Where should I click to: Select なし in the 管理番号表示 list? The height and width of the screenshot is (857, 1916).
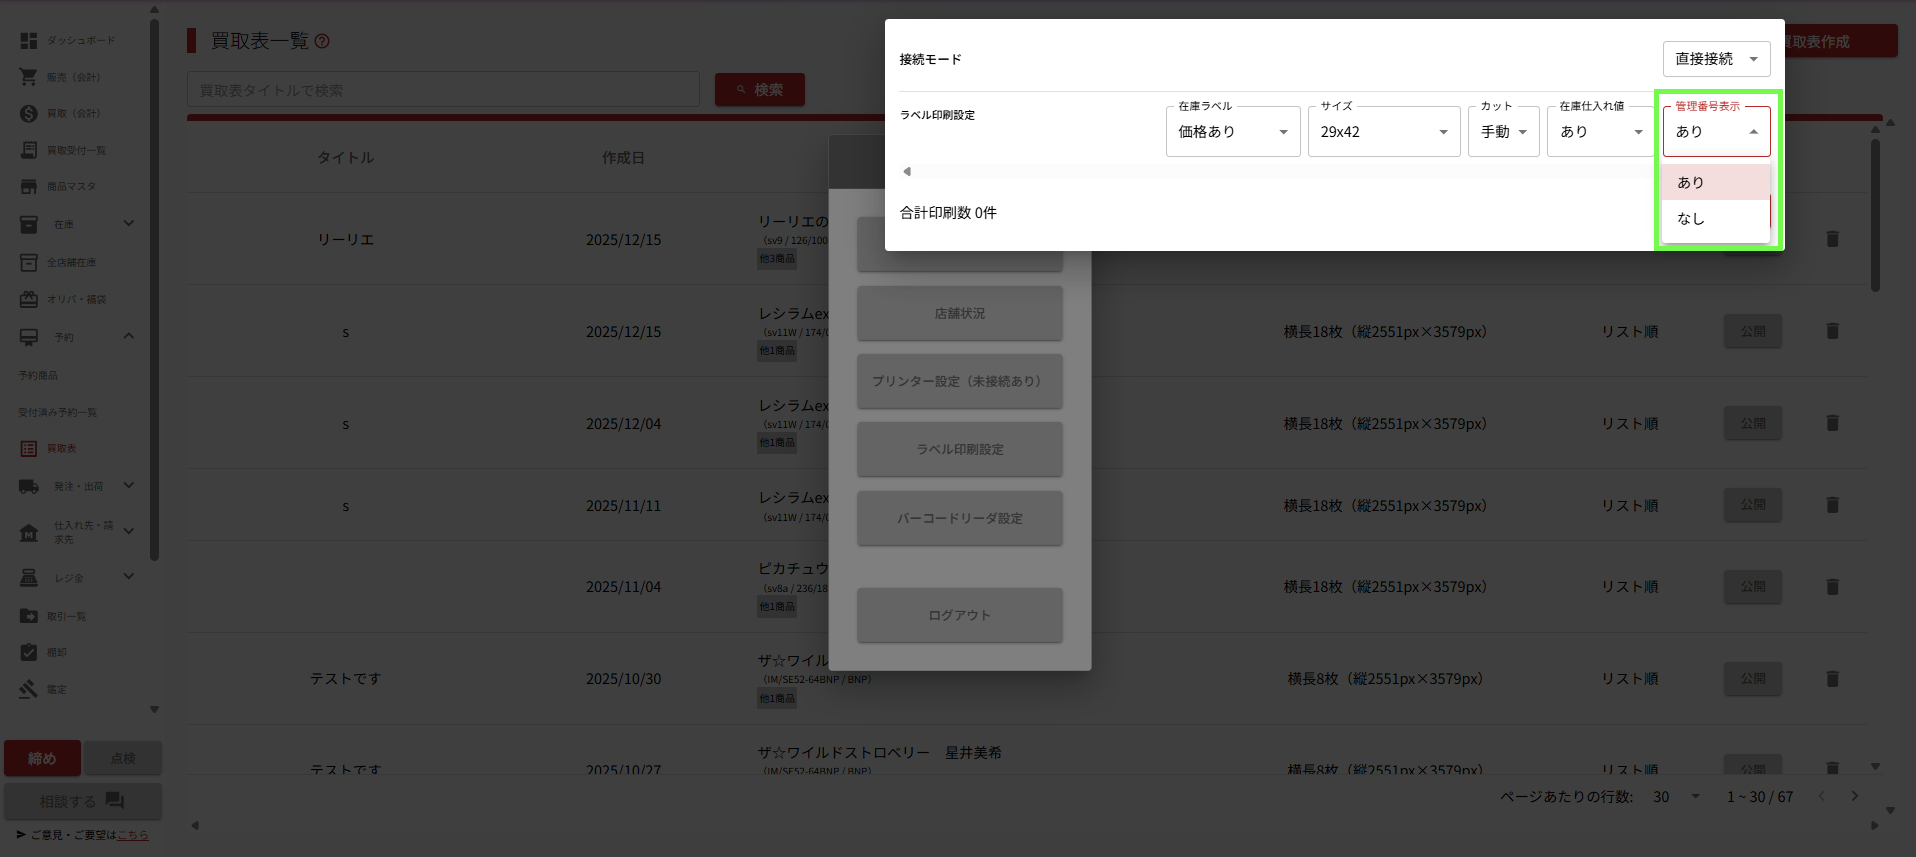point(1691,219)
